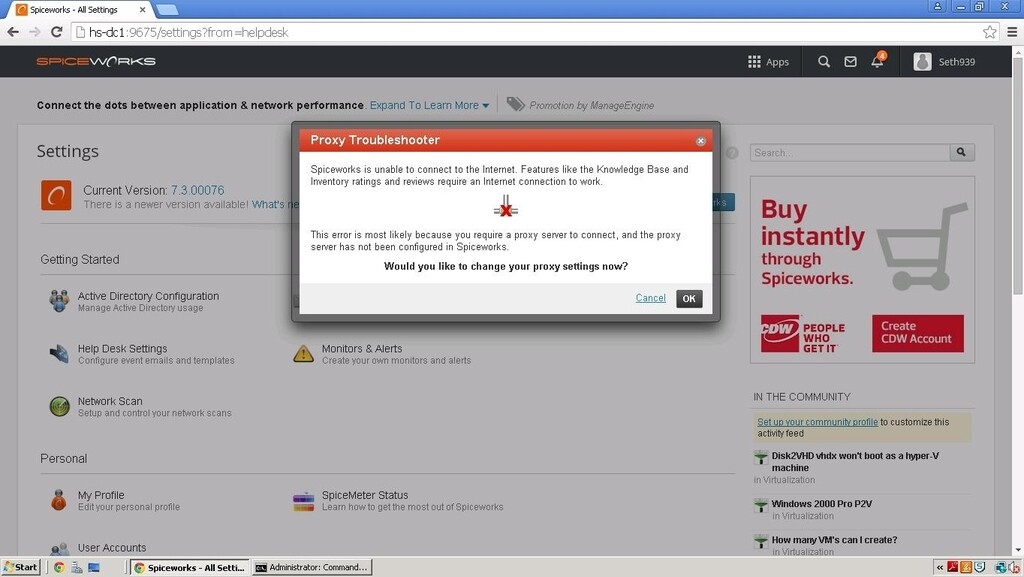Close the Spiceworks browser tab
This screenshot has width=1024, height=577.
tap(142, 10)
